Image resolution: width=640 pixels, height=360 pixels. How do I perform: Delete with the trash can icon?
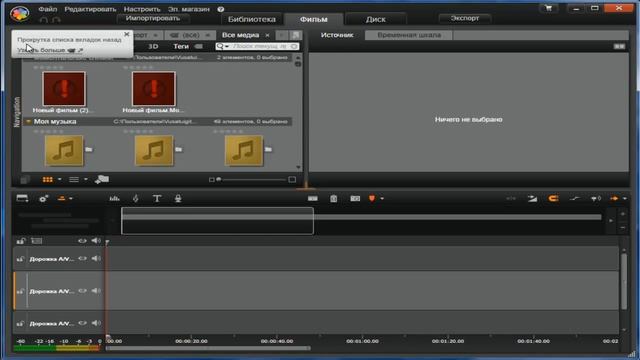click(x=333, y=198)
